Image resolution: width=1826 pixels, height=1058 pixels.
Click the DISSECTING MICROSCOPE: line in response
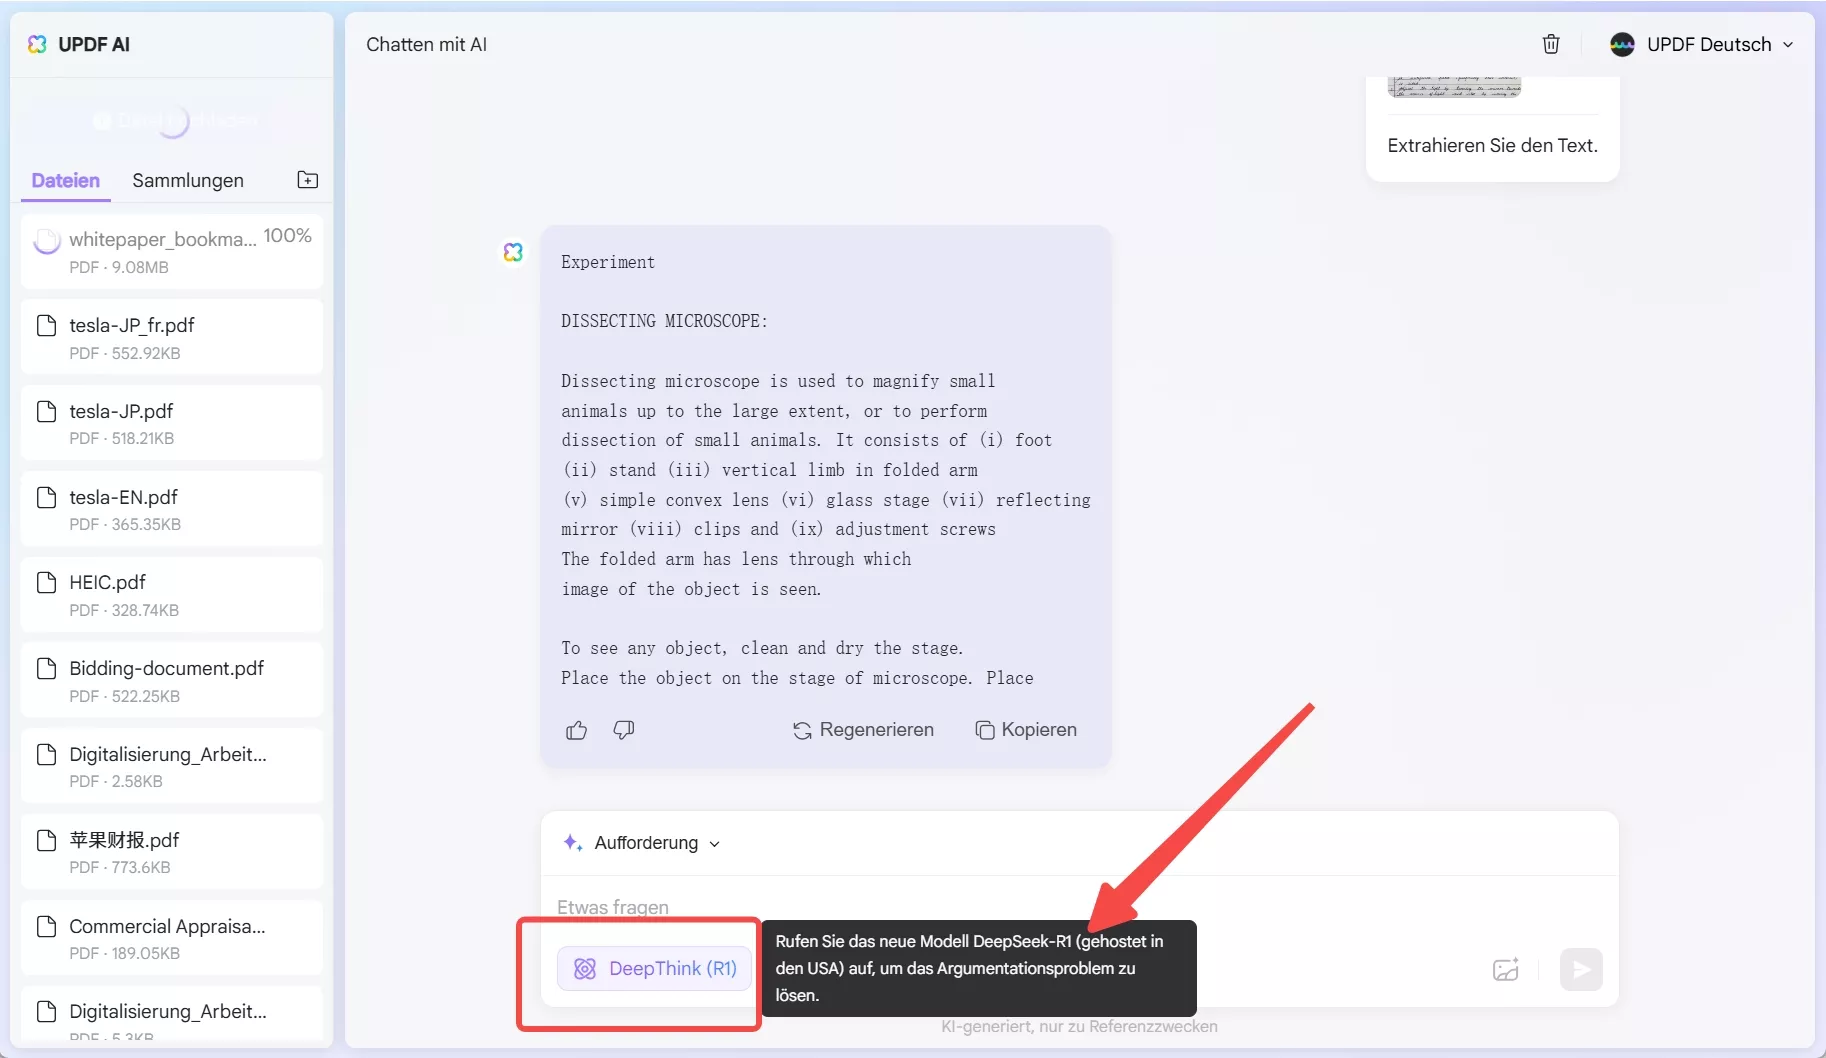[664, 321]
